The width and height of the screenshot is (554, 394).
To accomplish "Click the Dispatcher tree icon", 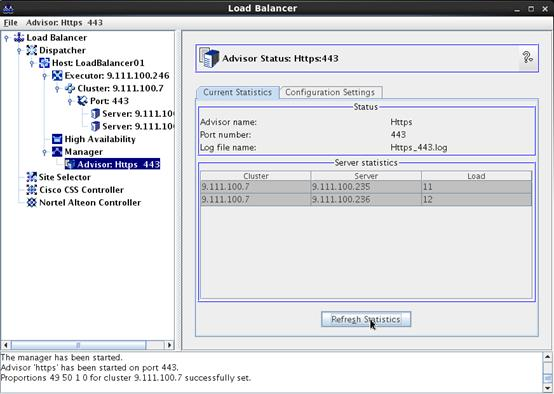I will pyautogui.click(x=31, y=50).
